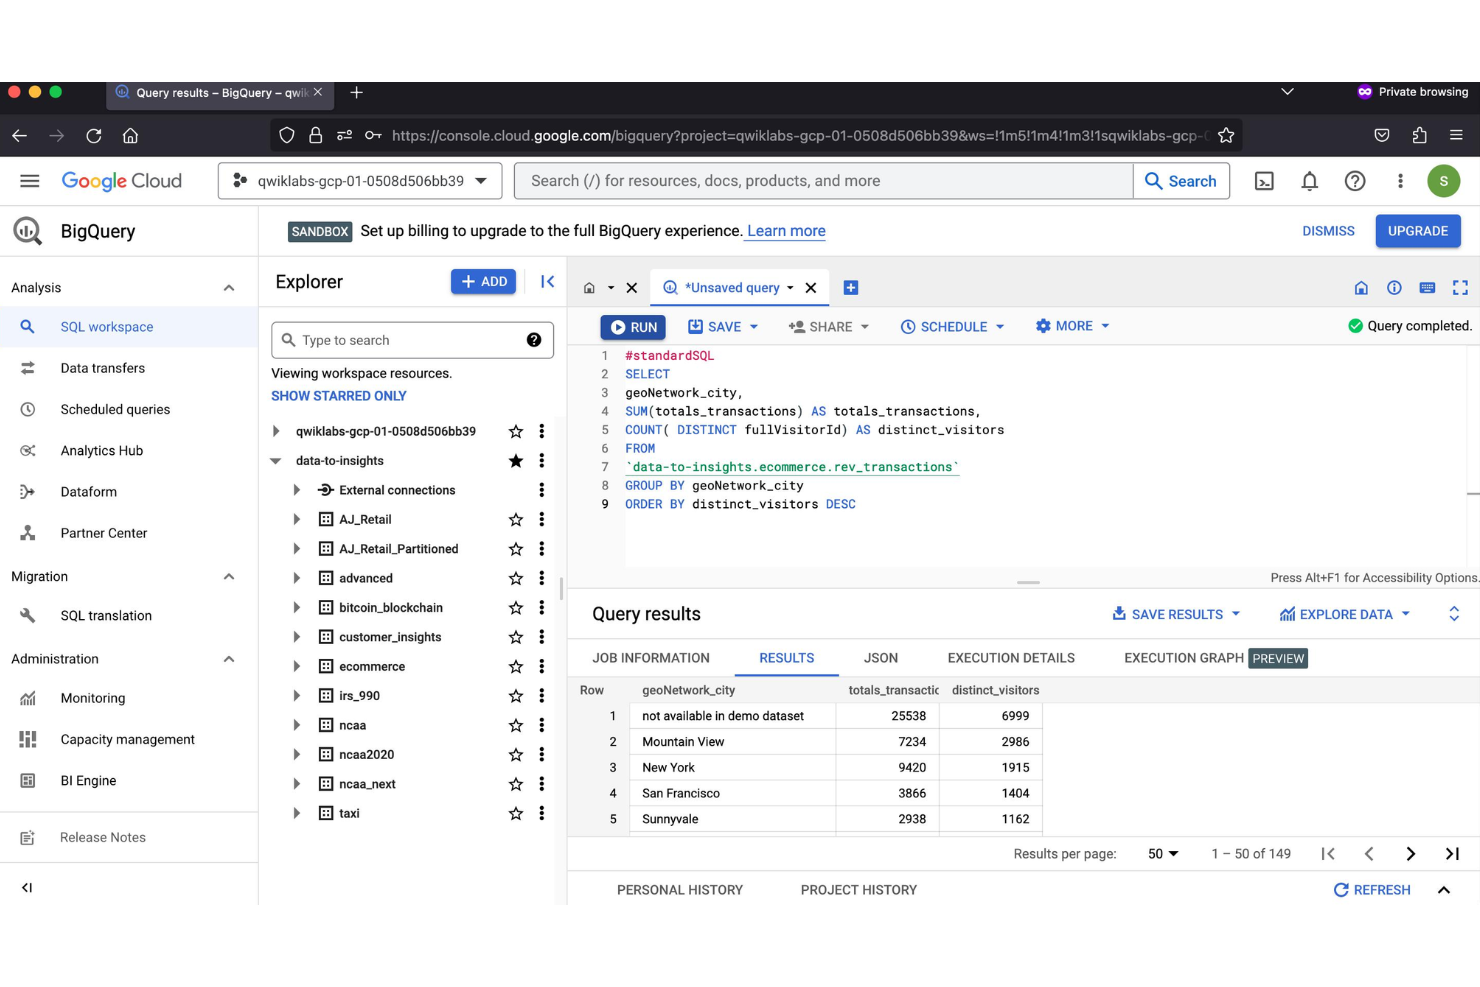Open PERSONAL HISTORY tab
Viewport: 1480px width, 987px height.
coord(680,890)
